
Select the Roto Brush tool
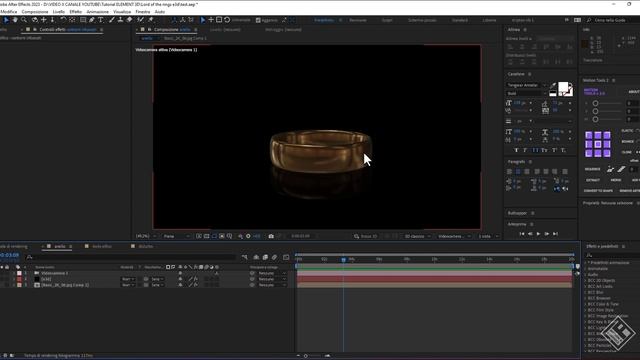[140, 20]
